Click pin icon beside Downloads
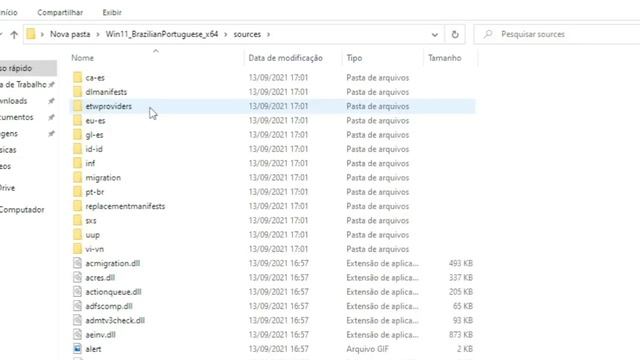The image size is (640, 360). click(x=51, y=101)
